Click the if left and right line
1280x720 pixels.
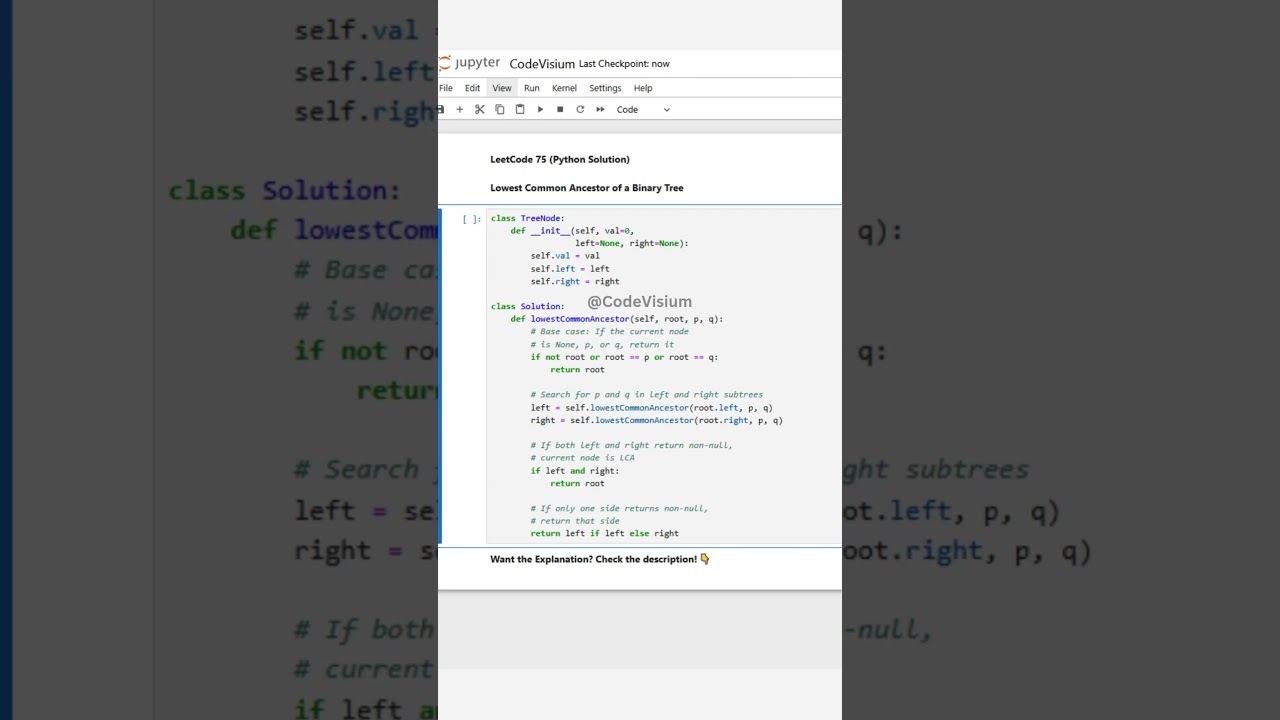pos(575,471)
